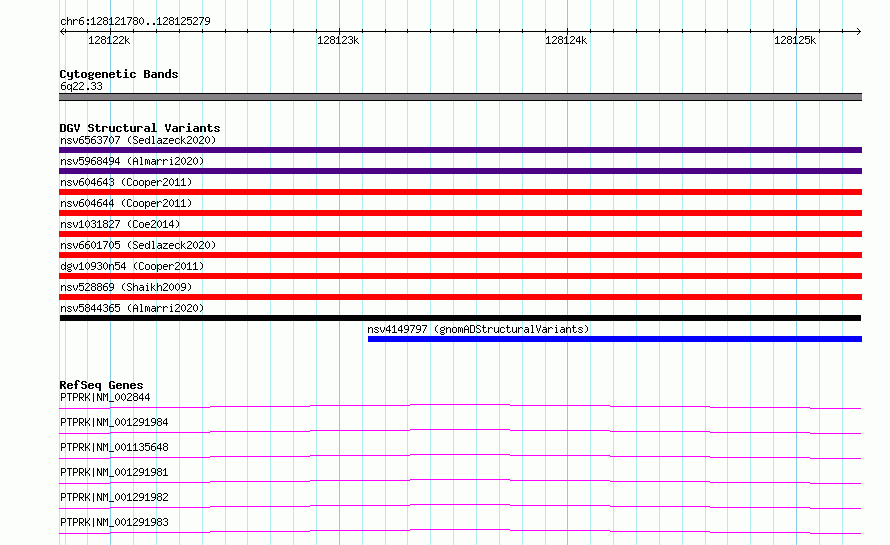
Task: Select the red bar for nsv6601705
Action: (460, 255)
